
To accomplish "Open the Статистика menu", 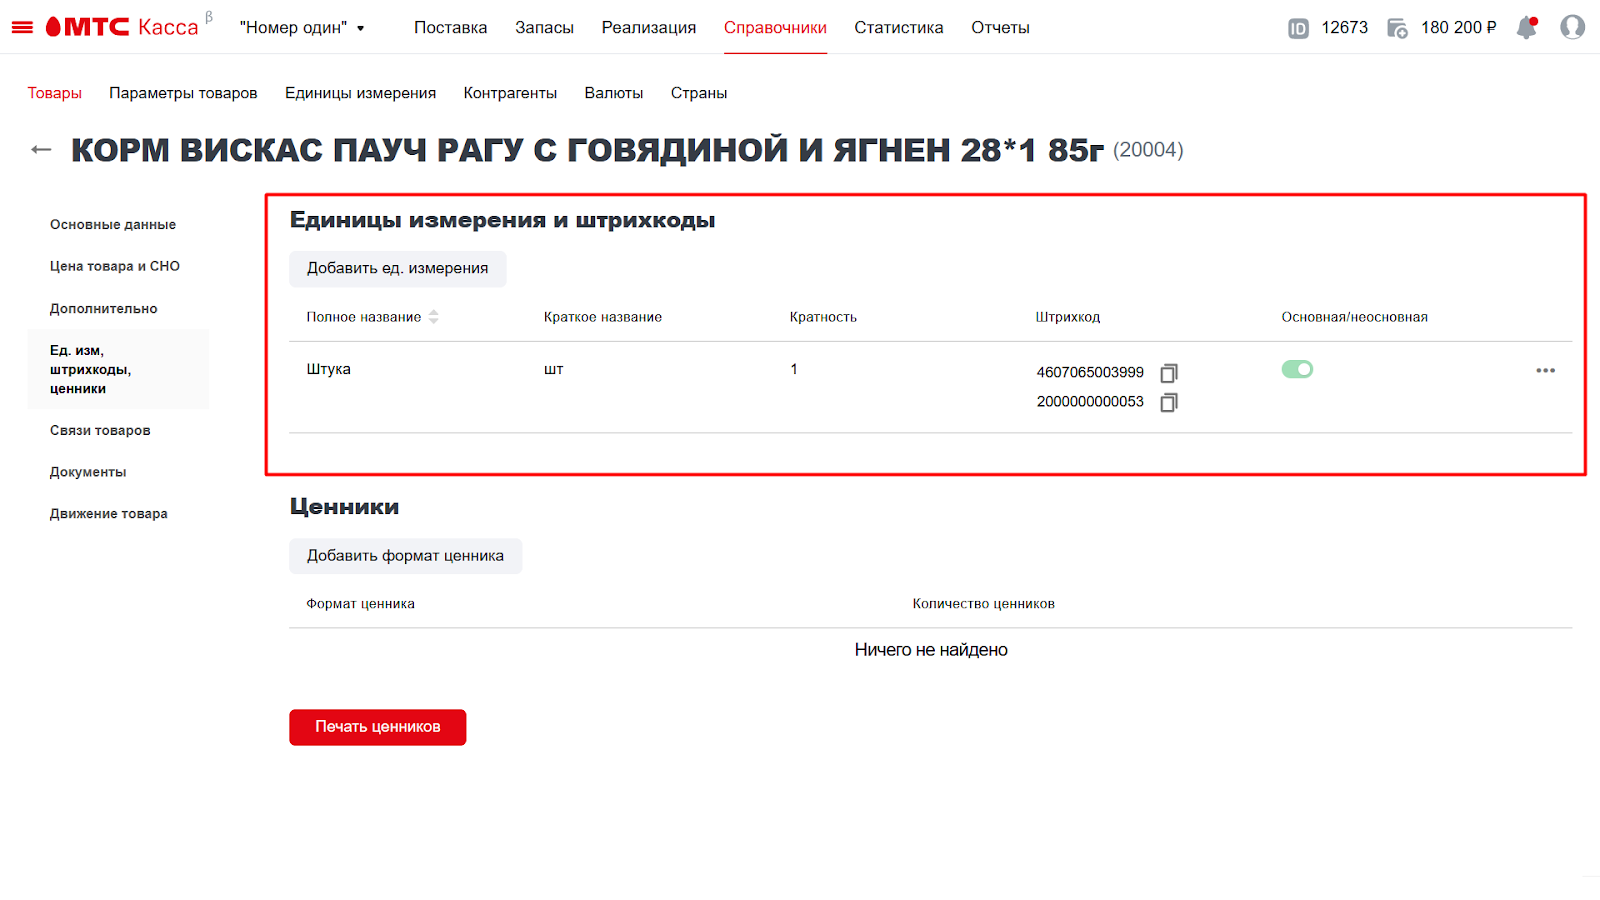I will pyautogui.click(x=899, y=28).
